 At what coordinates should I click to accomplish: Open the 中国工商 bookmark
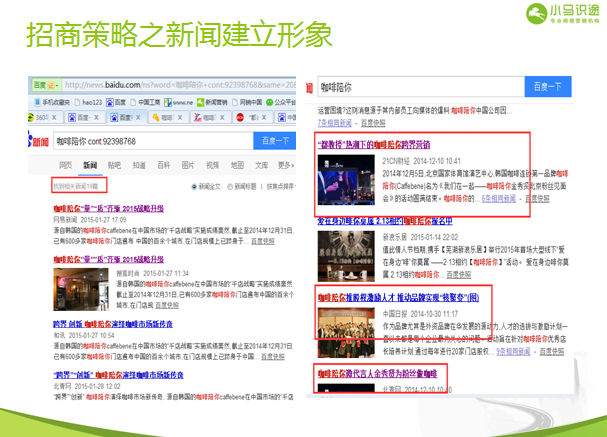point(145,102)
